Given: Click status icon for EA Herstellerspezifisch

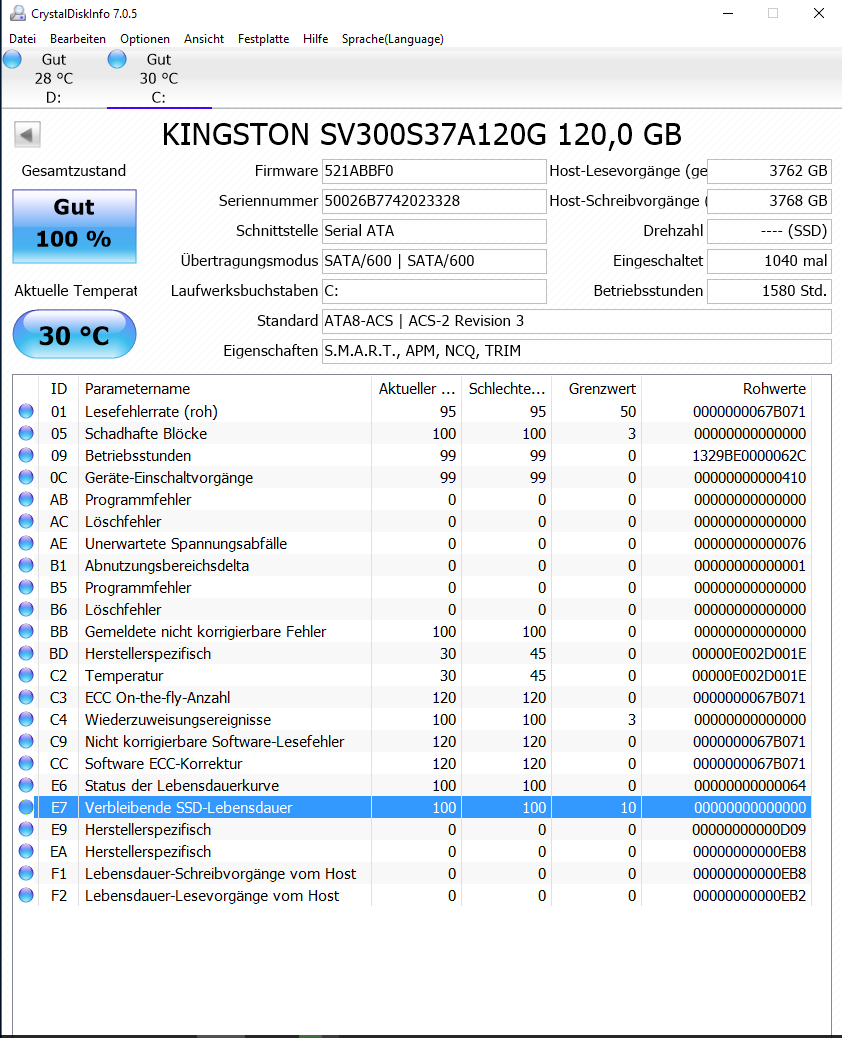Looking at the screenshot, I should pyautogui.click(x=26, y=851).
